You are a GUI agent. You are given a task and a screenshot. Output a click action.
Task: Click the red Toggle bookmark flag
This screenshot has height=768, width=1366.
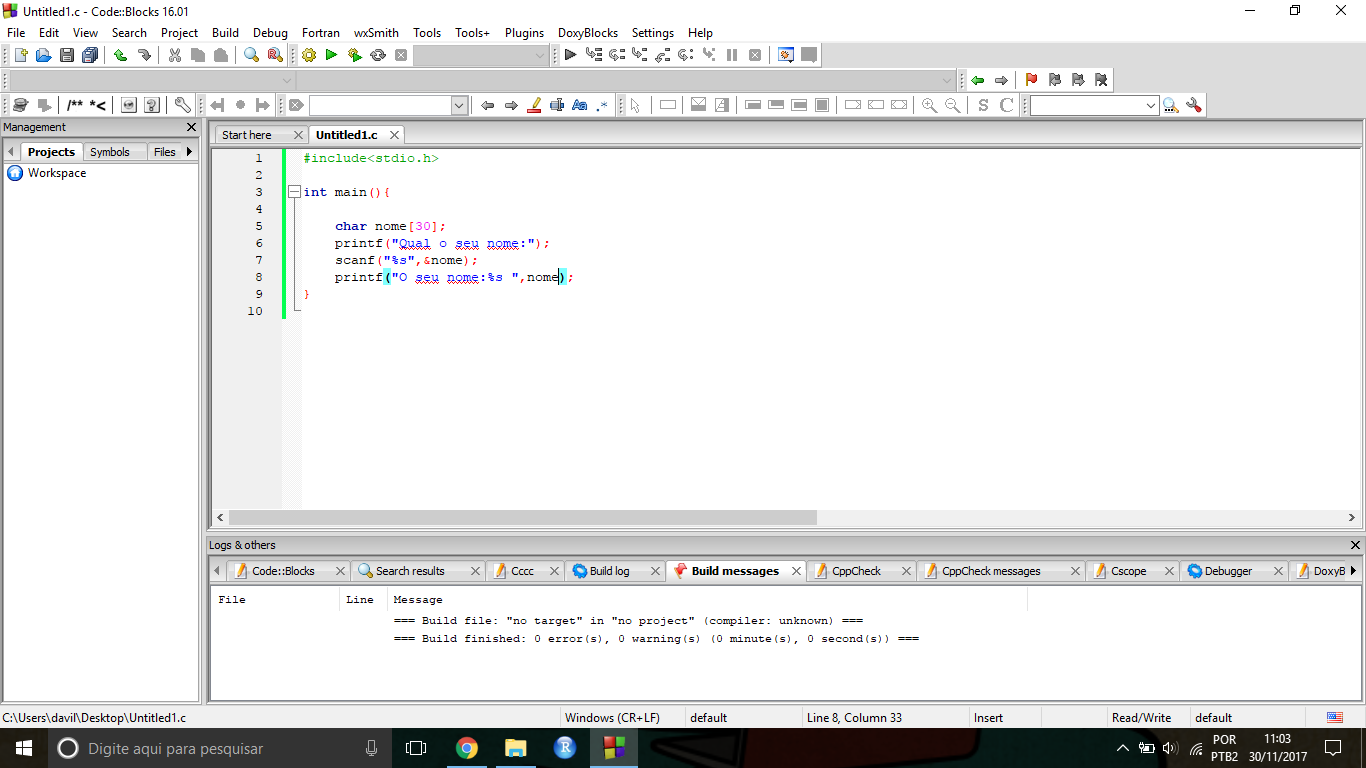1031,80
